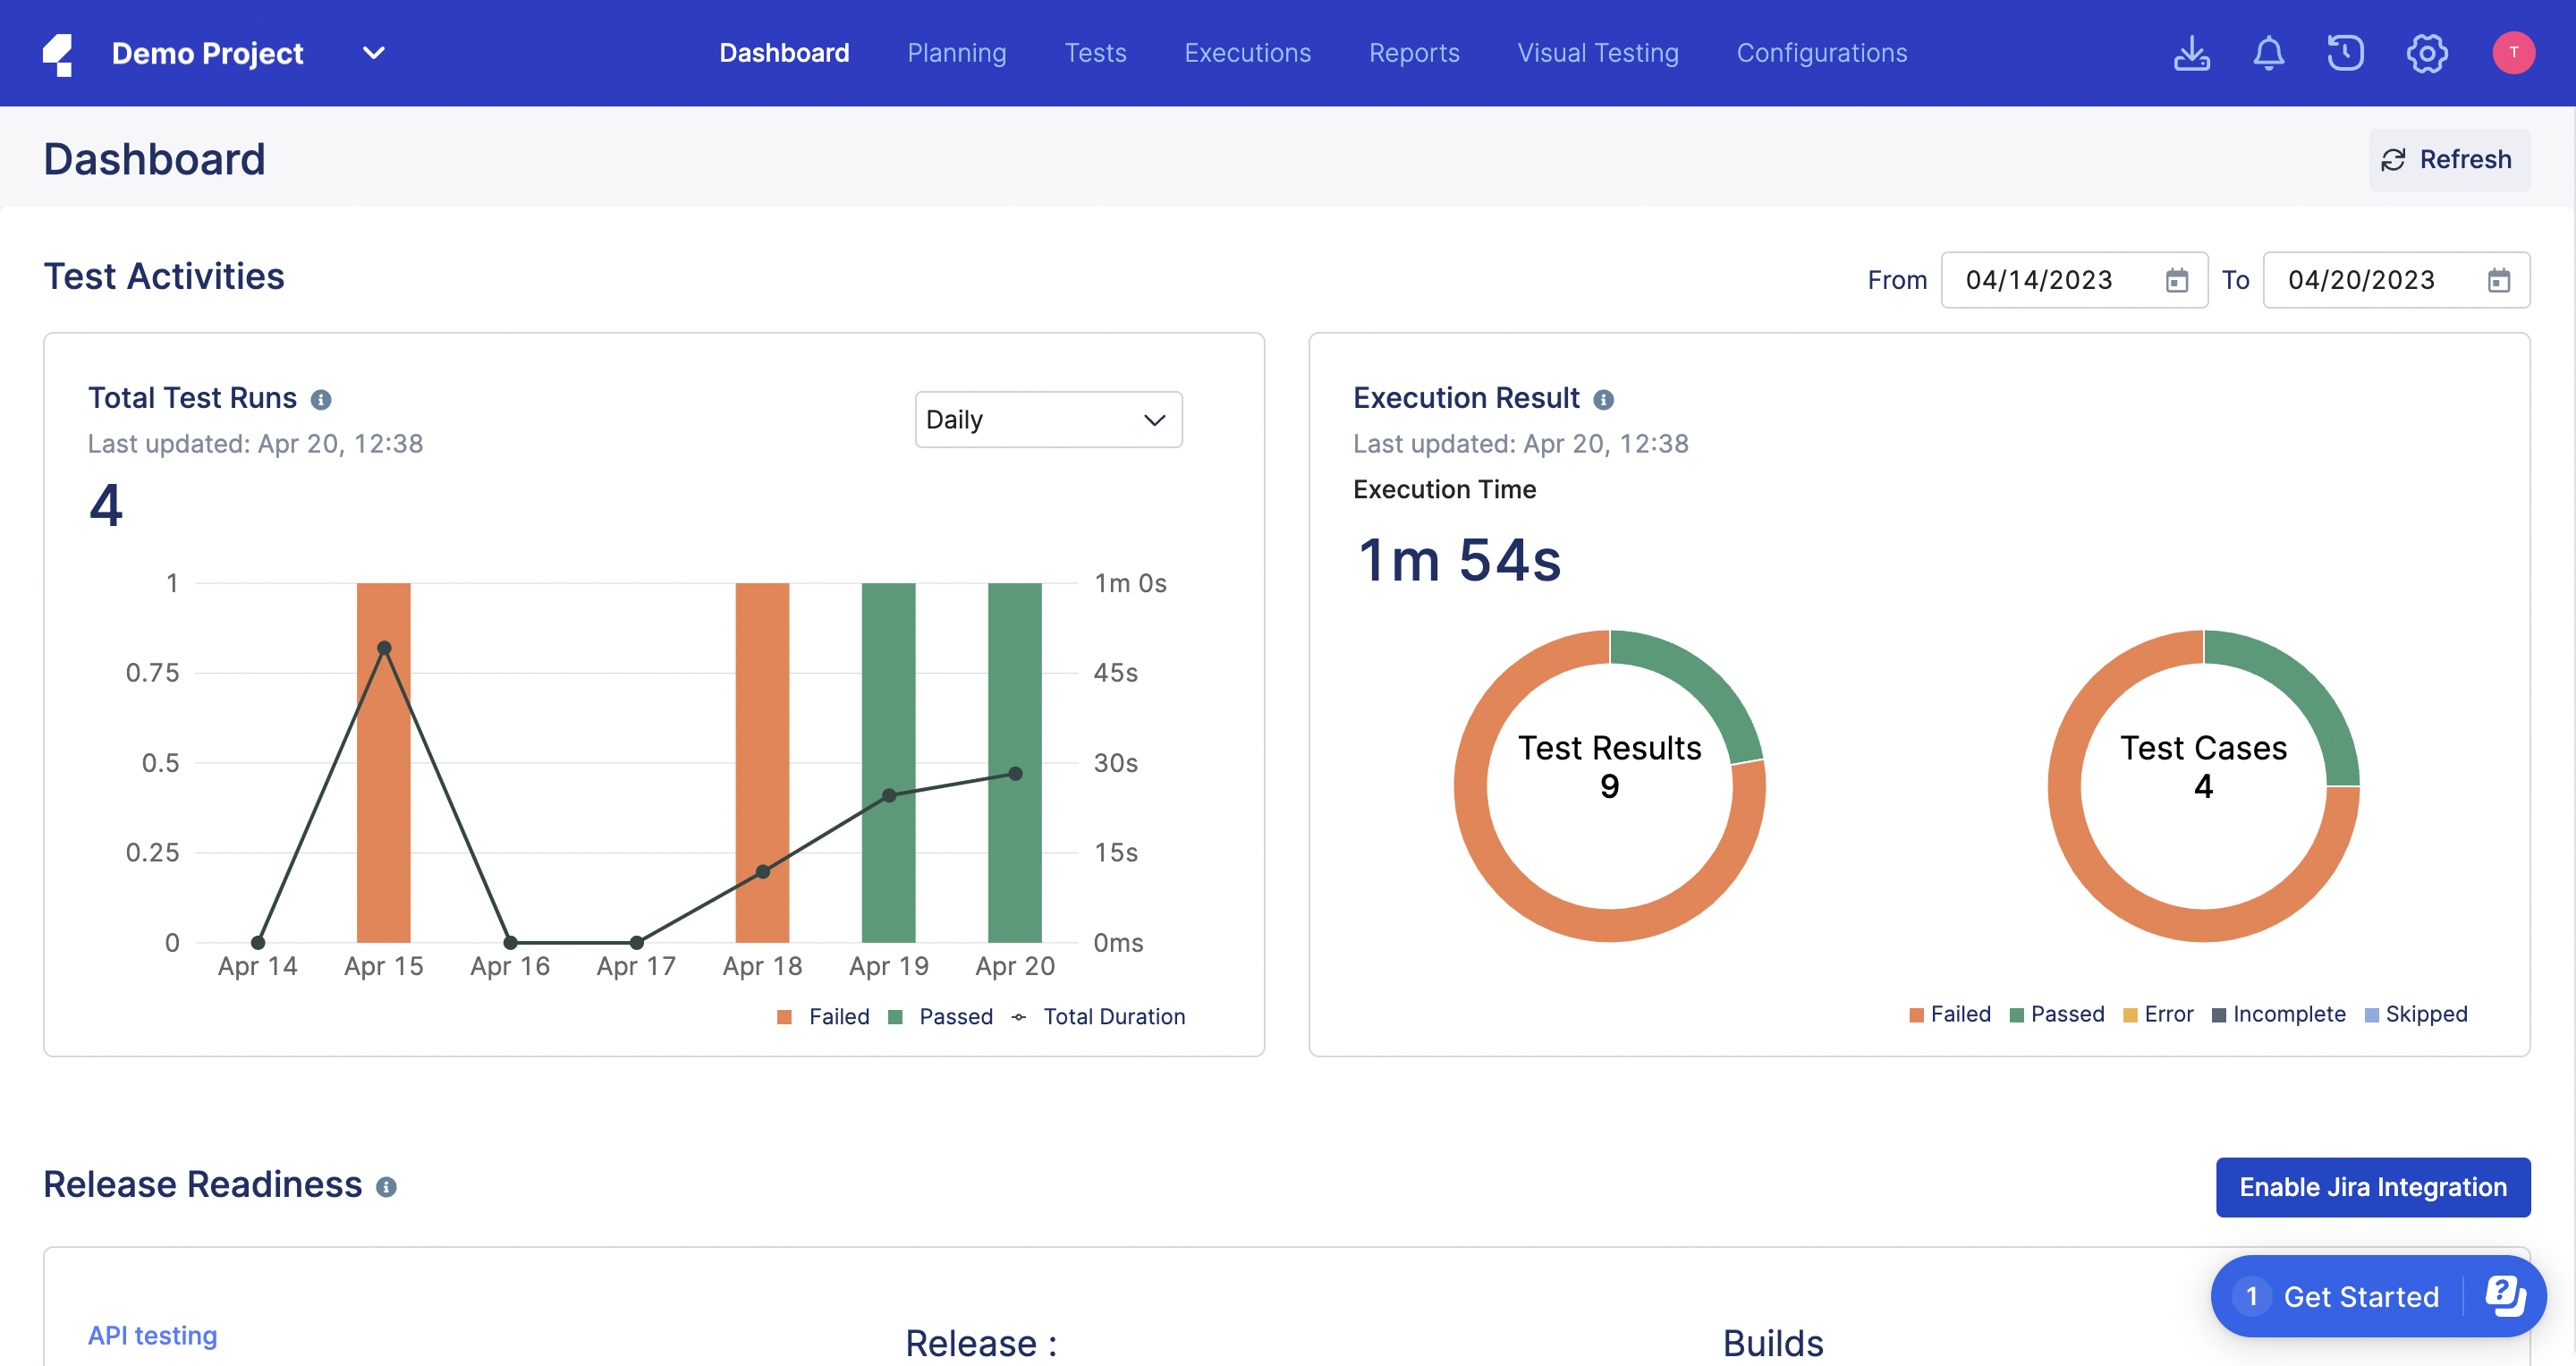Image resolution: width=2576 pixels, height=1366 pixels.
Task: Click the download icon in header
Action: click(2191, 53)
